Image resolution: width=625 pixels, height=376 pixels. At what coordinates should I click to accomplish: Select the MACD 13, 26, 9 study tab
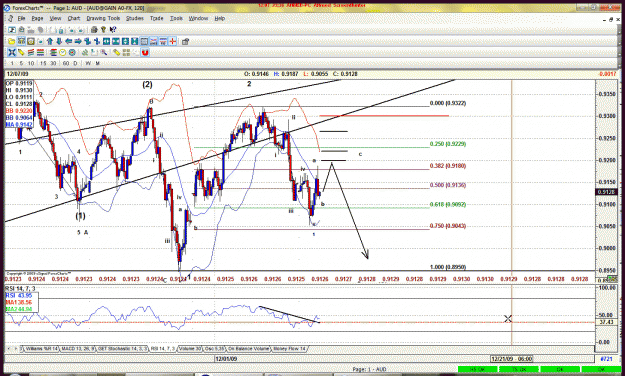(x=78, y=349)
